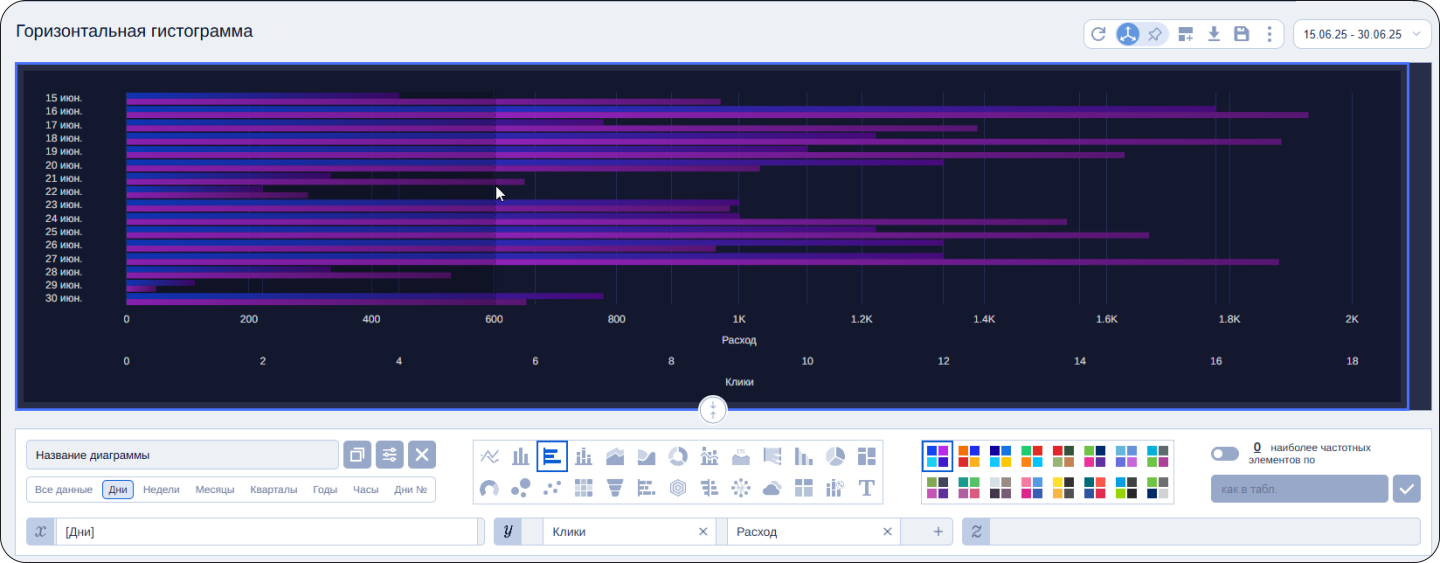Click the Название диаграммы input field
The width and height of the screenshot is (1440, 563).
point(182,455)
